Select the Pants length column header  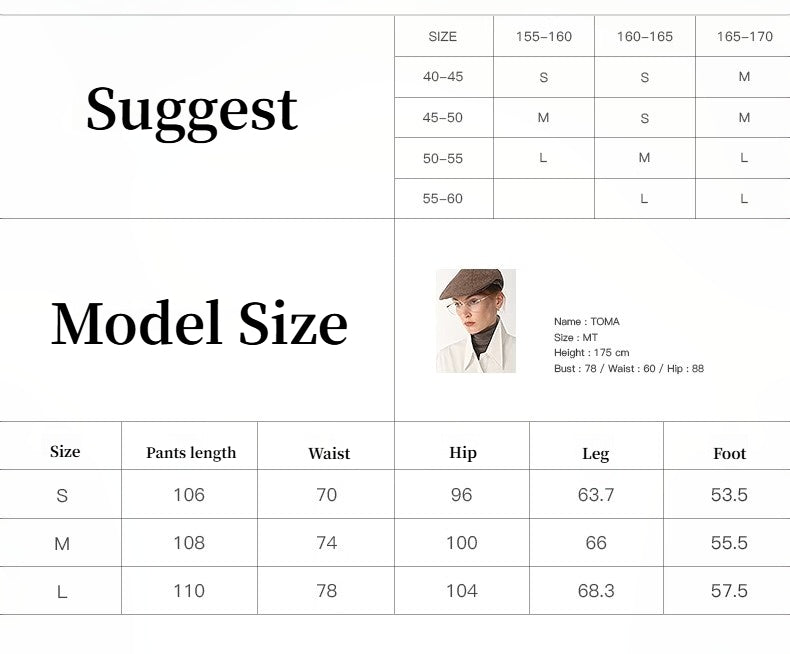[x=191, y=453]
